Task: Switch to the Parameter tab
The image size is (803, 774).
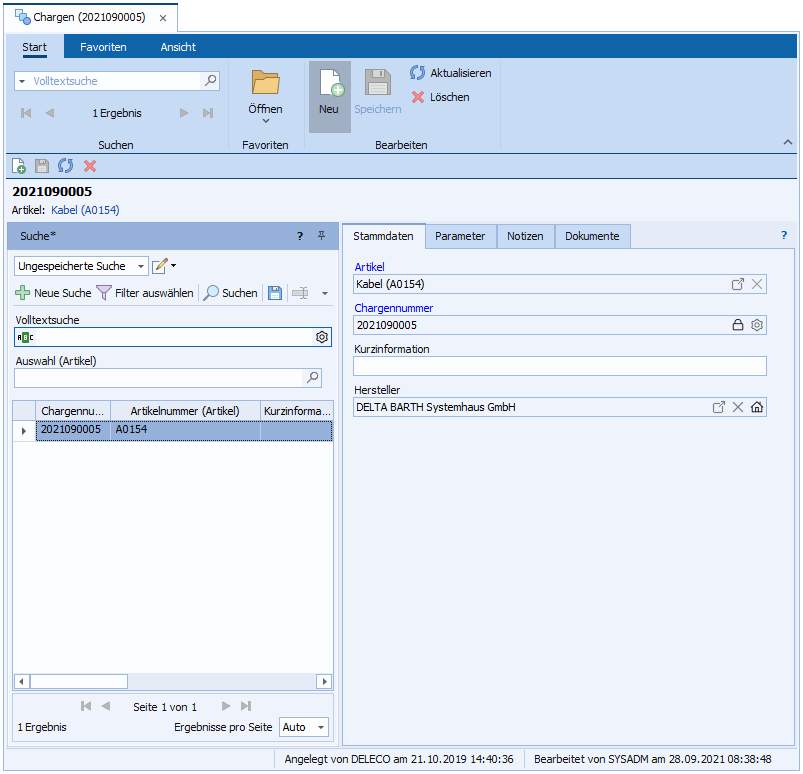Action: pos(460,236)
